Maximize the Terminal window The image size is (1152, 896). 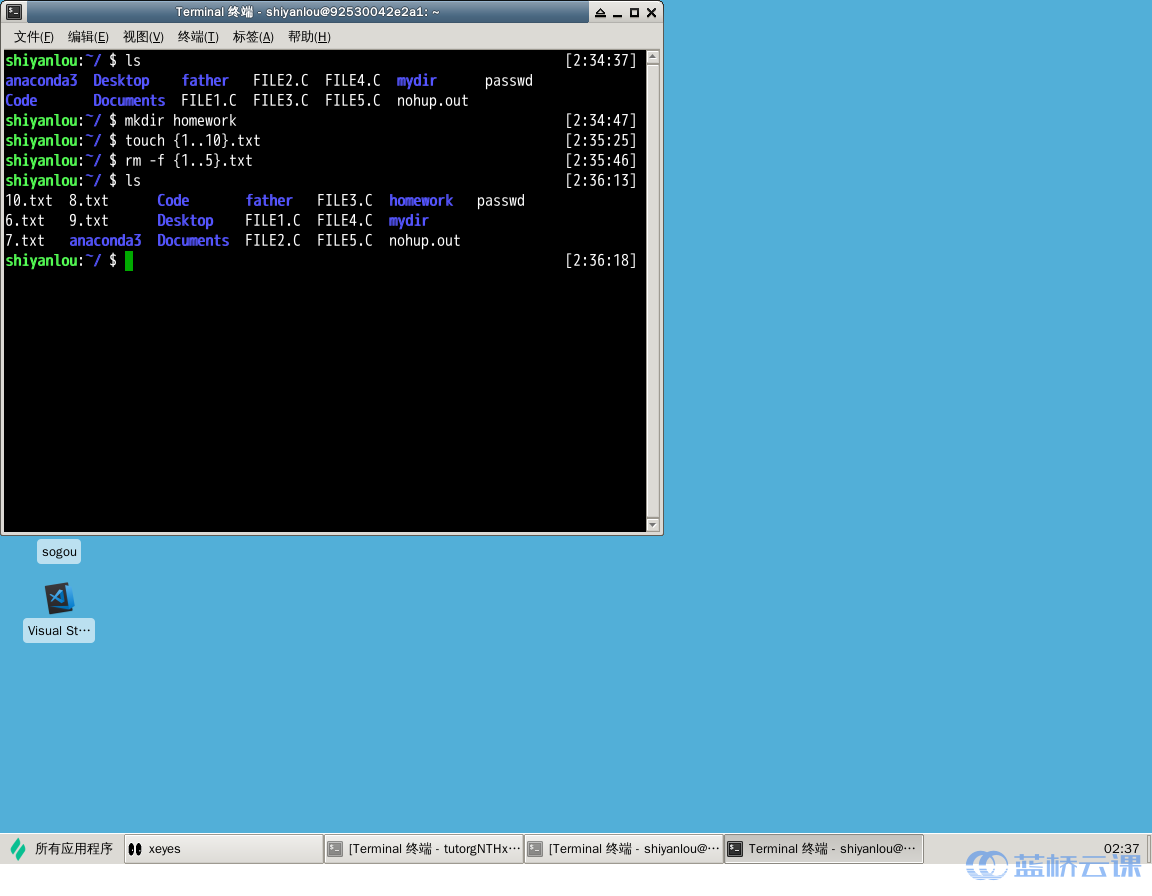click(634, 12)
